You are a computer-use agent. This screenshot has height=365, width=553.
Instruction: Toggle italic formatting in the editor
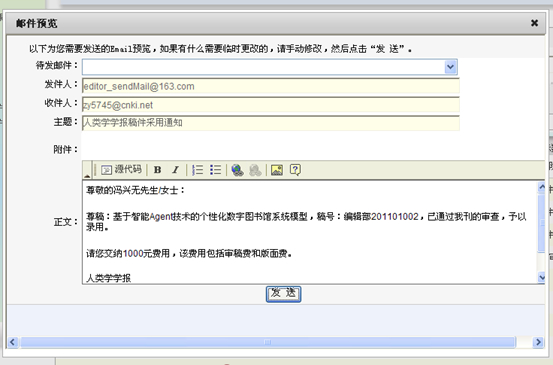175,170
